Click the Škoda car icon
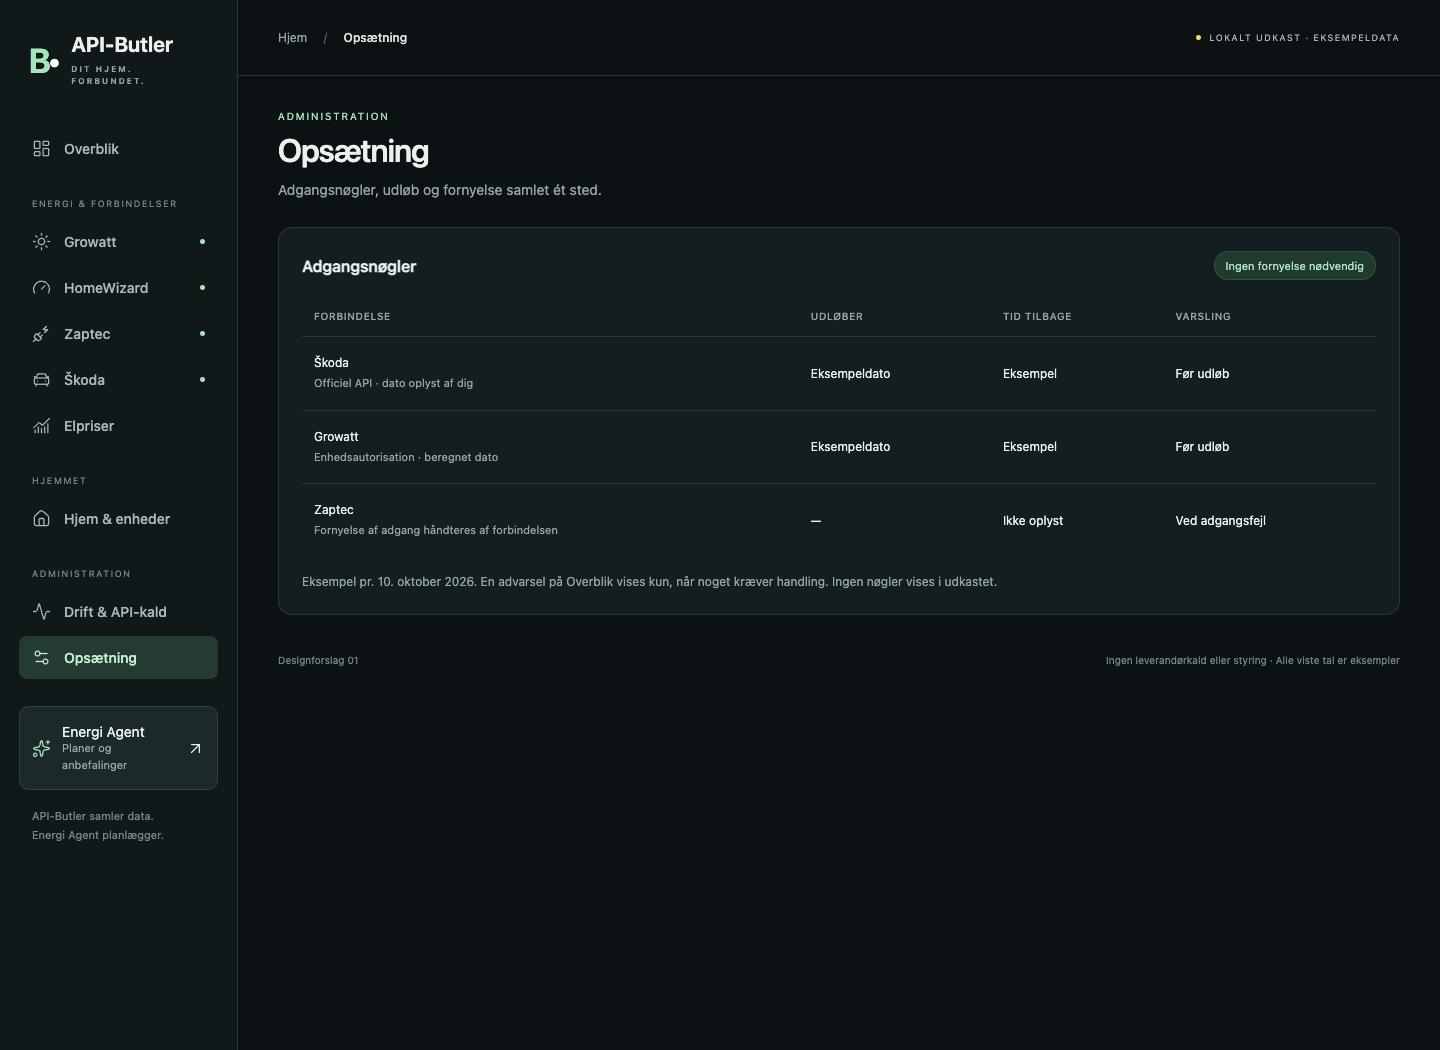This screenshot has height=1050, width=1440. point(41,380)
